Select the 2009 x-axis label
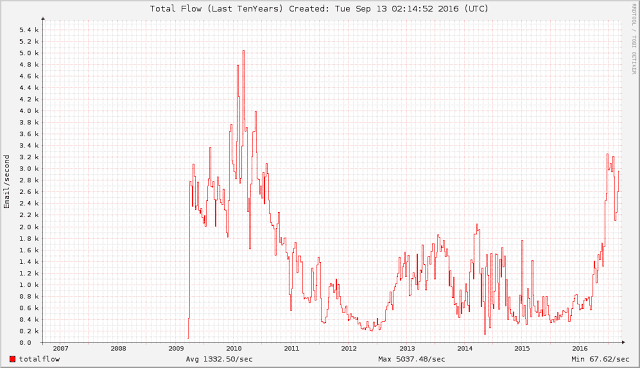Image resolution: width=640 pixels, height=368 pixels. [x=176, y=348]
